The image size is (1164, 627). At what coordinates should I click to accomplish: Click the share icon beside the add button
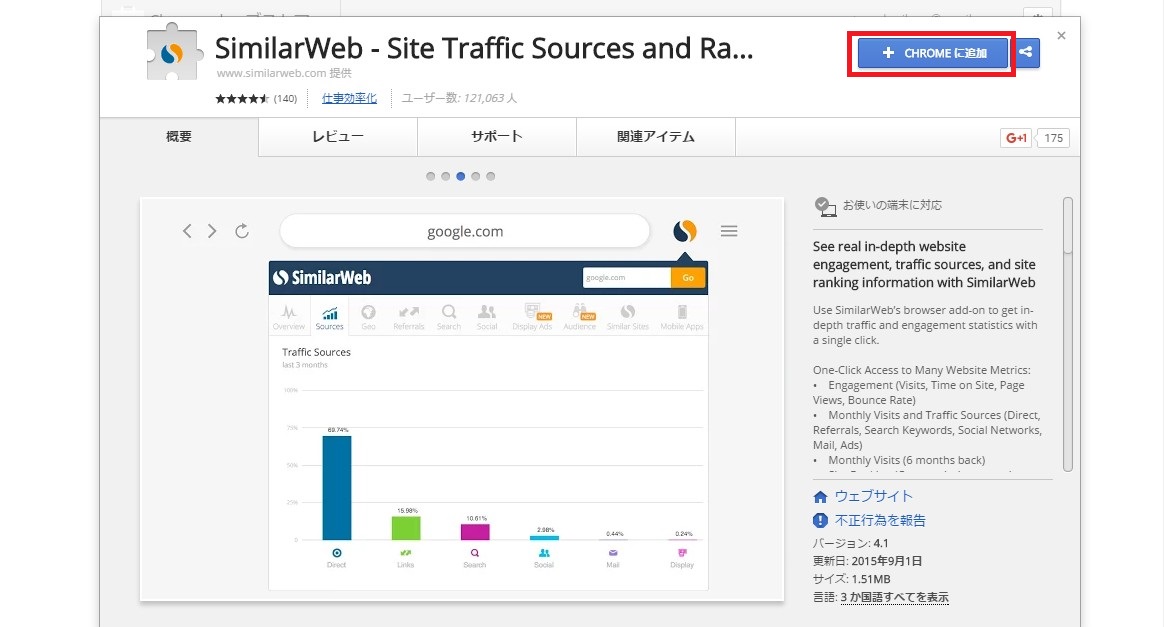(1026, 53)
